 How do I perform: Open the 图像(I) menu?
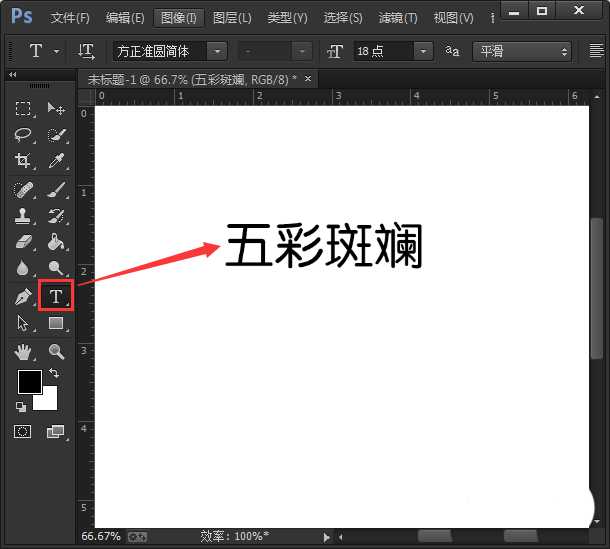click(x=179, y=18)
